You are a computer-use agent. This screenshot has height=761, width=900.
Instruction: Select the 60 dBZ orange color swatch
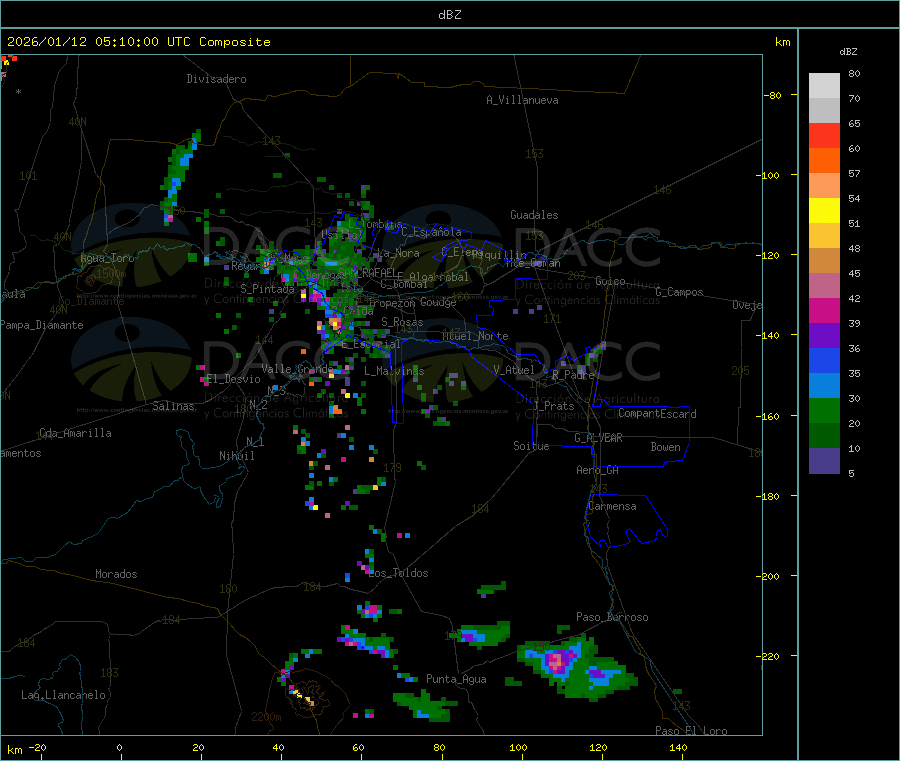tap(824, 161)
